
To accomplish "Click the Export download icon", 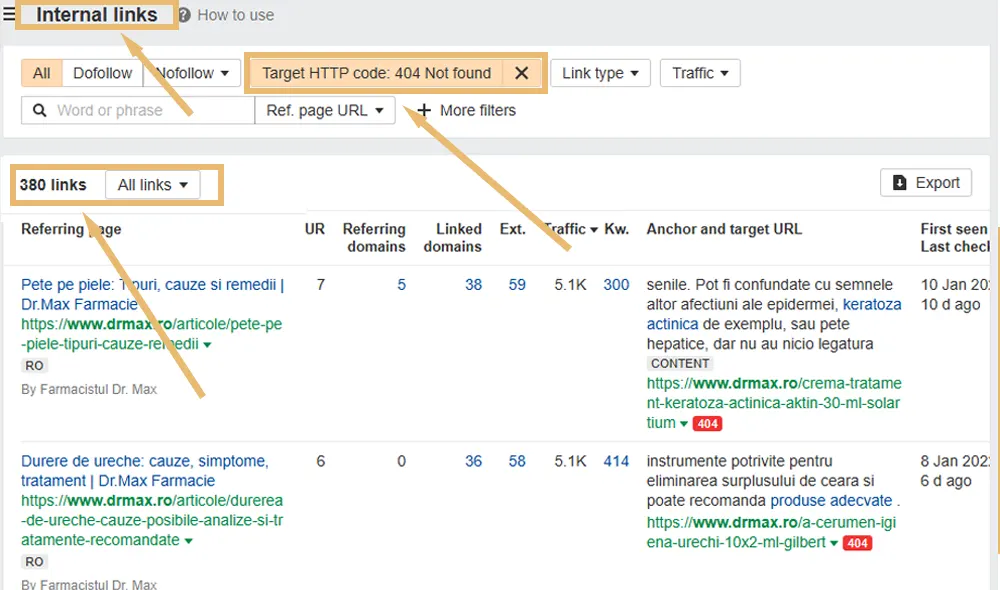I will pos(899,183).
